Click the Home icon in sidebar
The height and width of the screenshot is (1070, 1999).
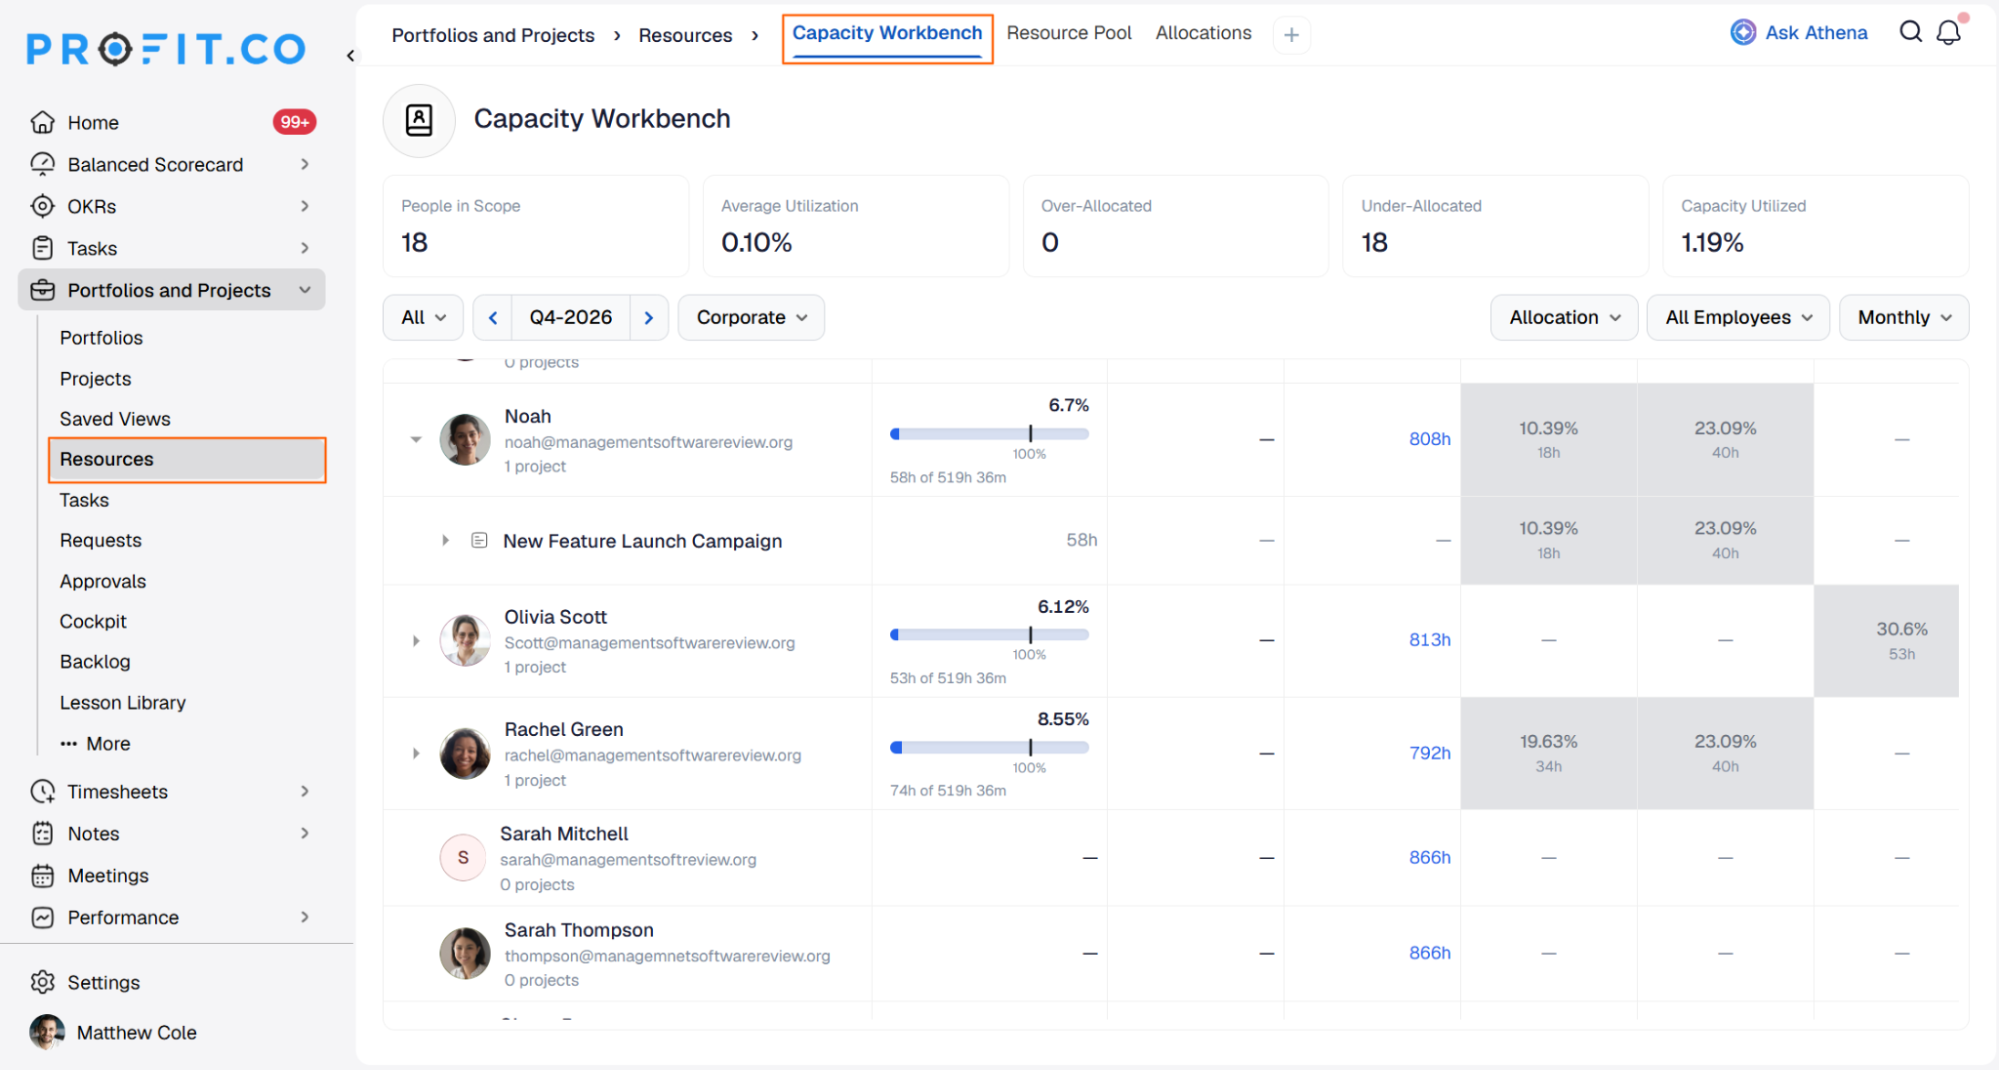[x=42, y=122]
